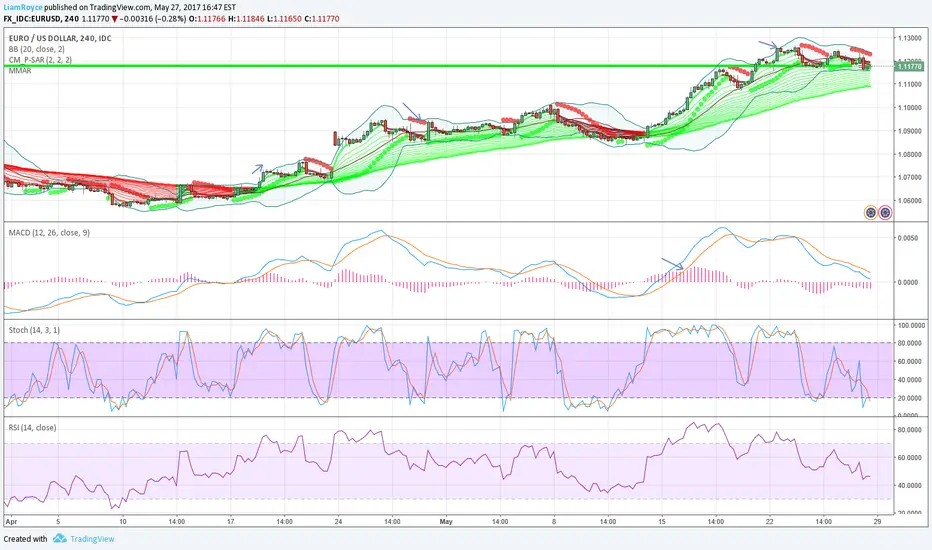Click the 29 date label on time axis
Image resolution: width=932 pixels, height=550 pixels.
coord(877,521)
